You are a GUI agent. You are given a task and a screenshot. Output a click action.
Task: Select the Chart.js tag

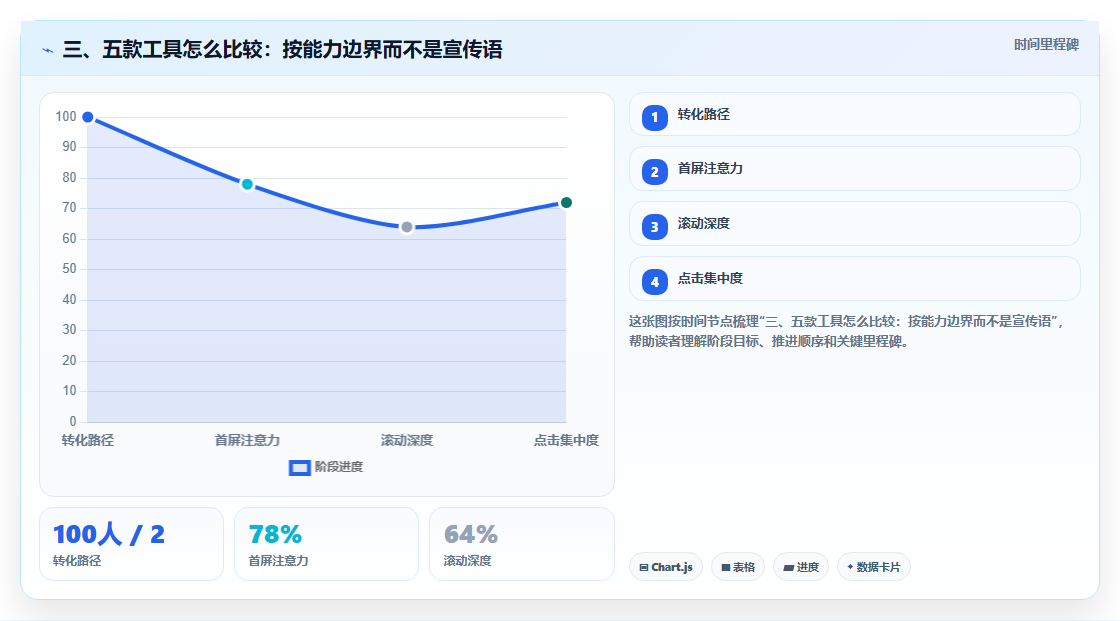tap(666, 567)
